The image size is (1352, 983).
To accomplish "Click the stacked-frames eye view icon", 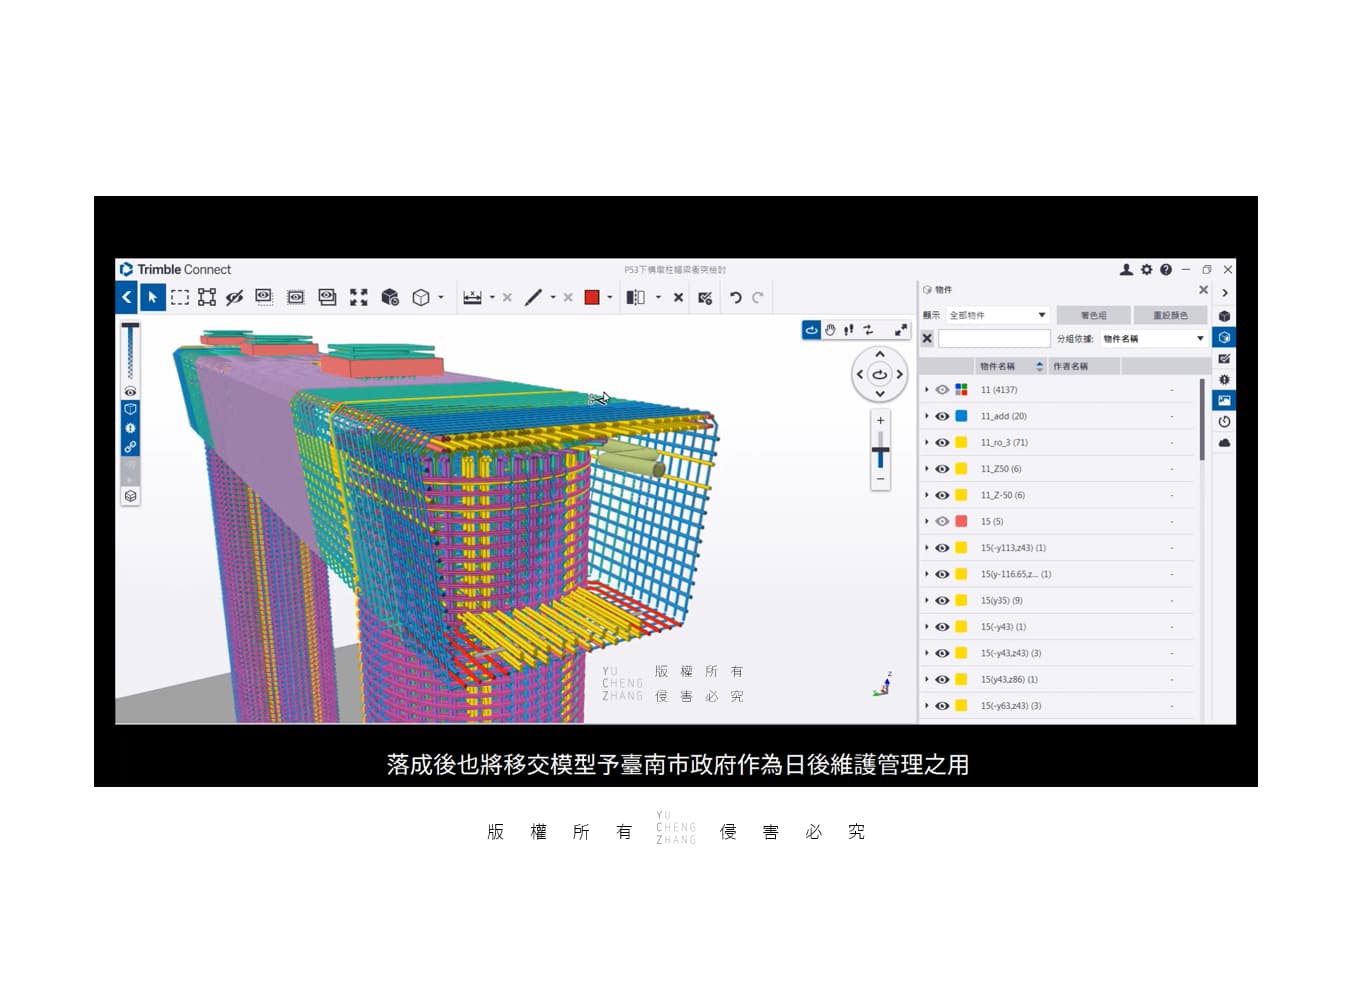I will 327,297.
